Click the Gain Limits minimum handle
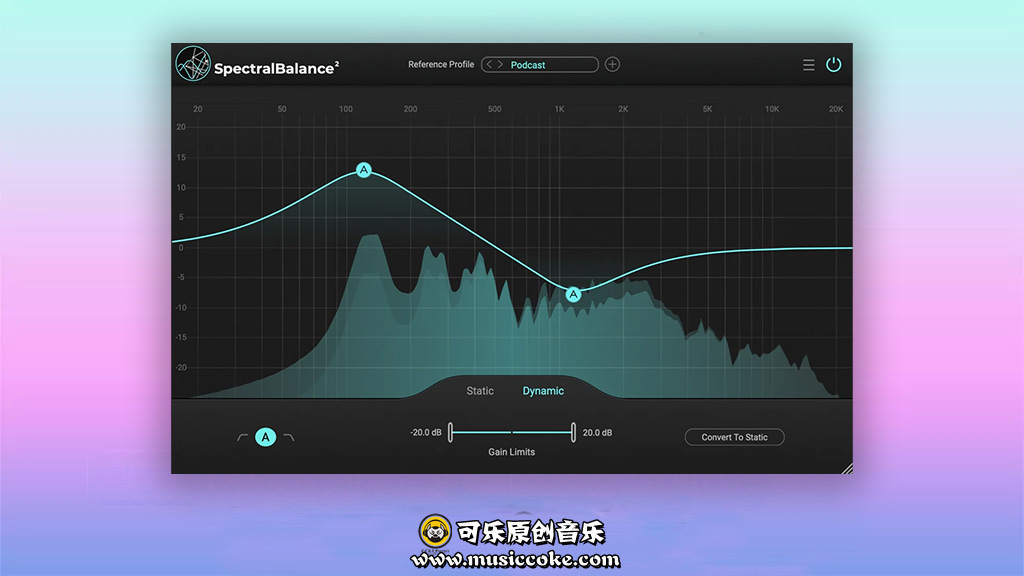Screen dimensions: 1024x576 (x=450, y=432)
